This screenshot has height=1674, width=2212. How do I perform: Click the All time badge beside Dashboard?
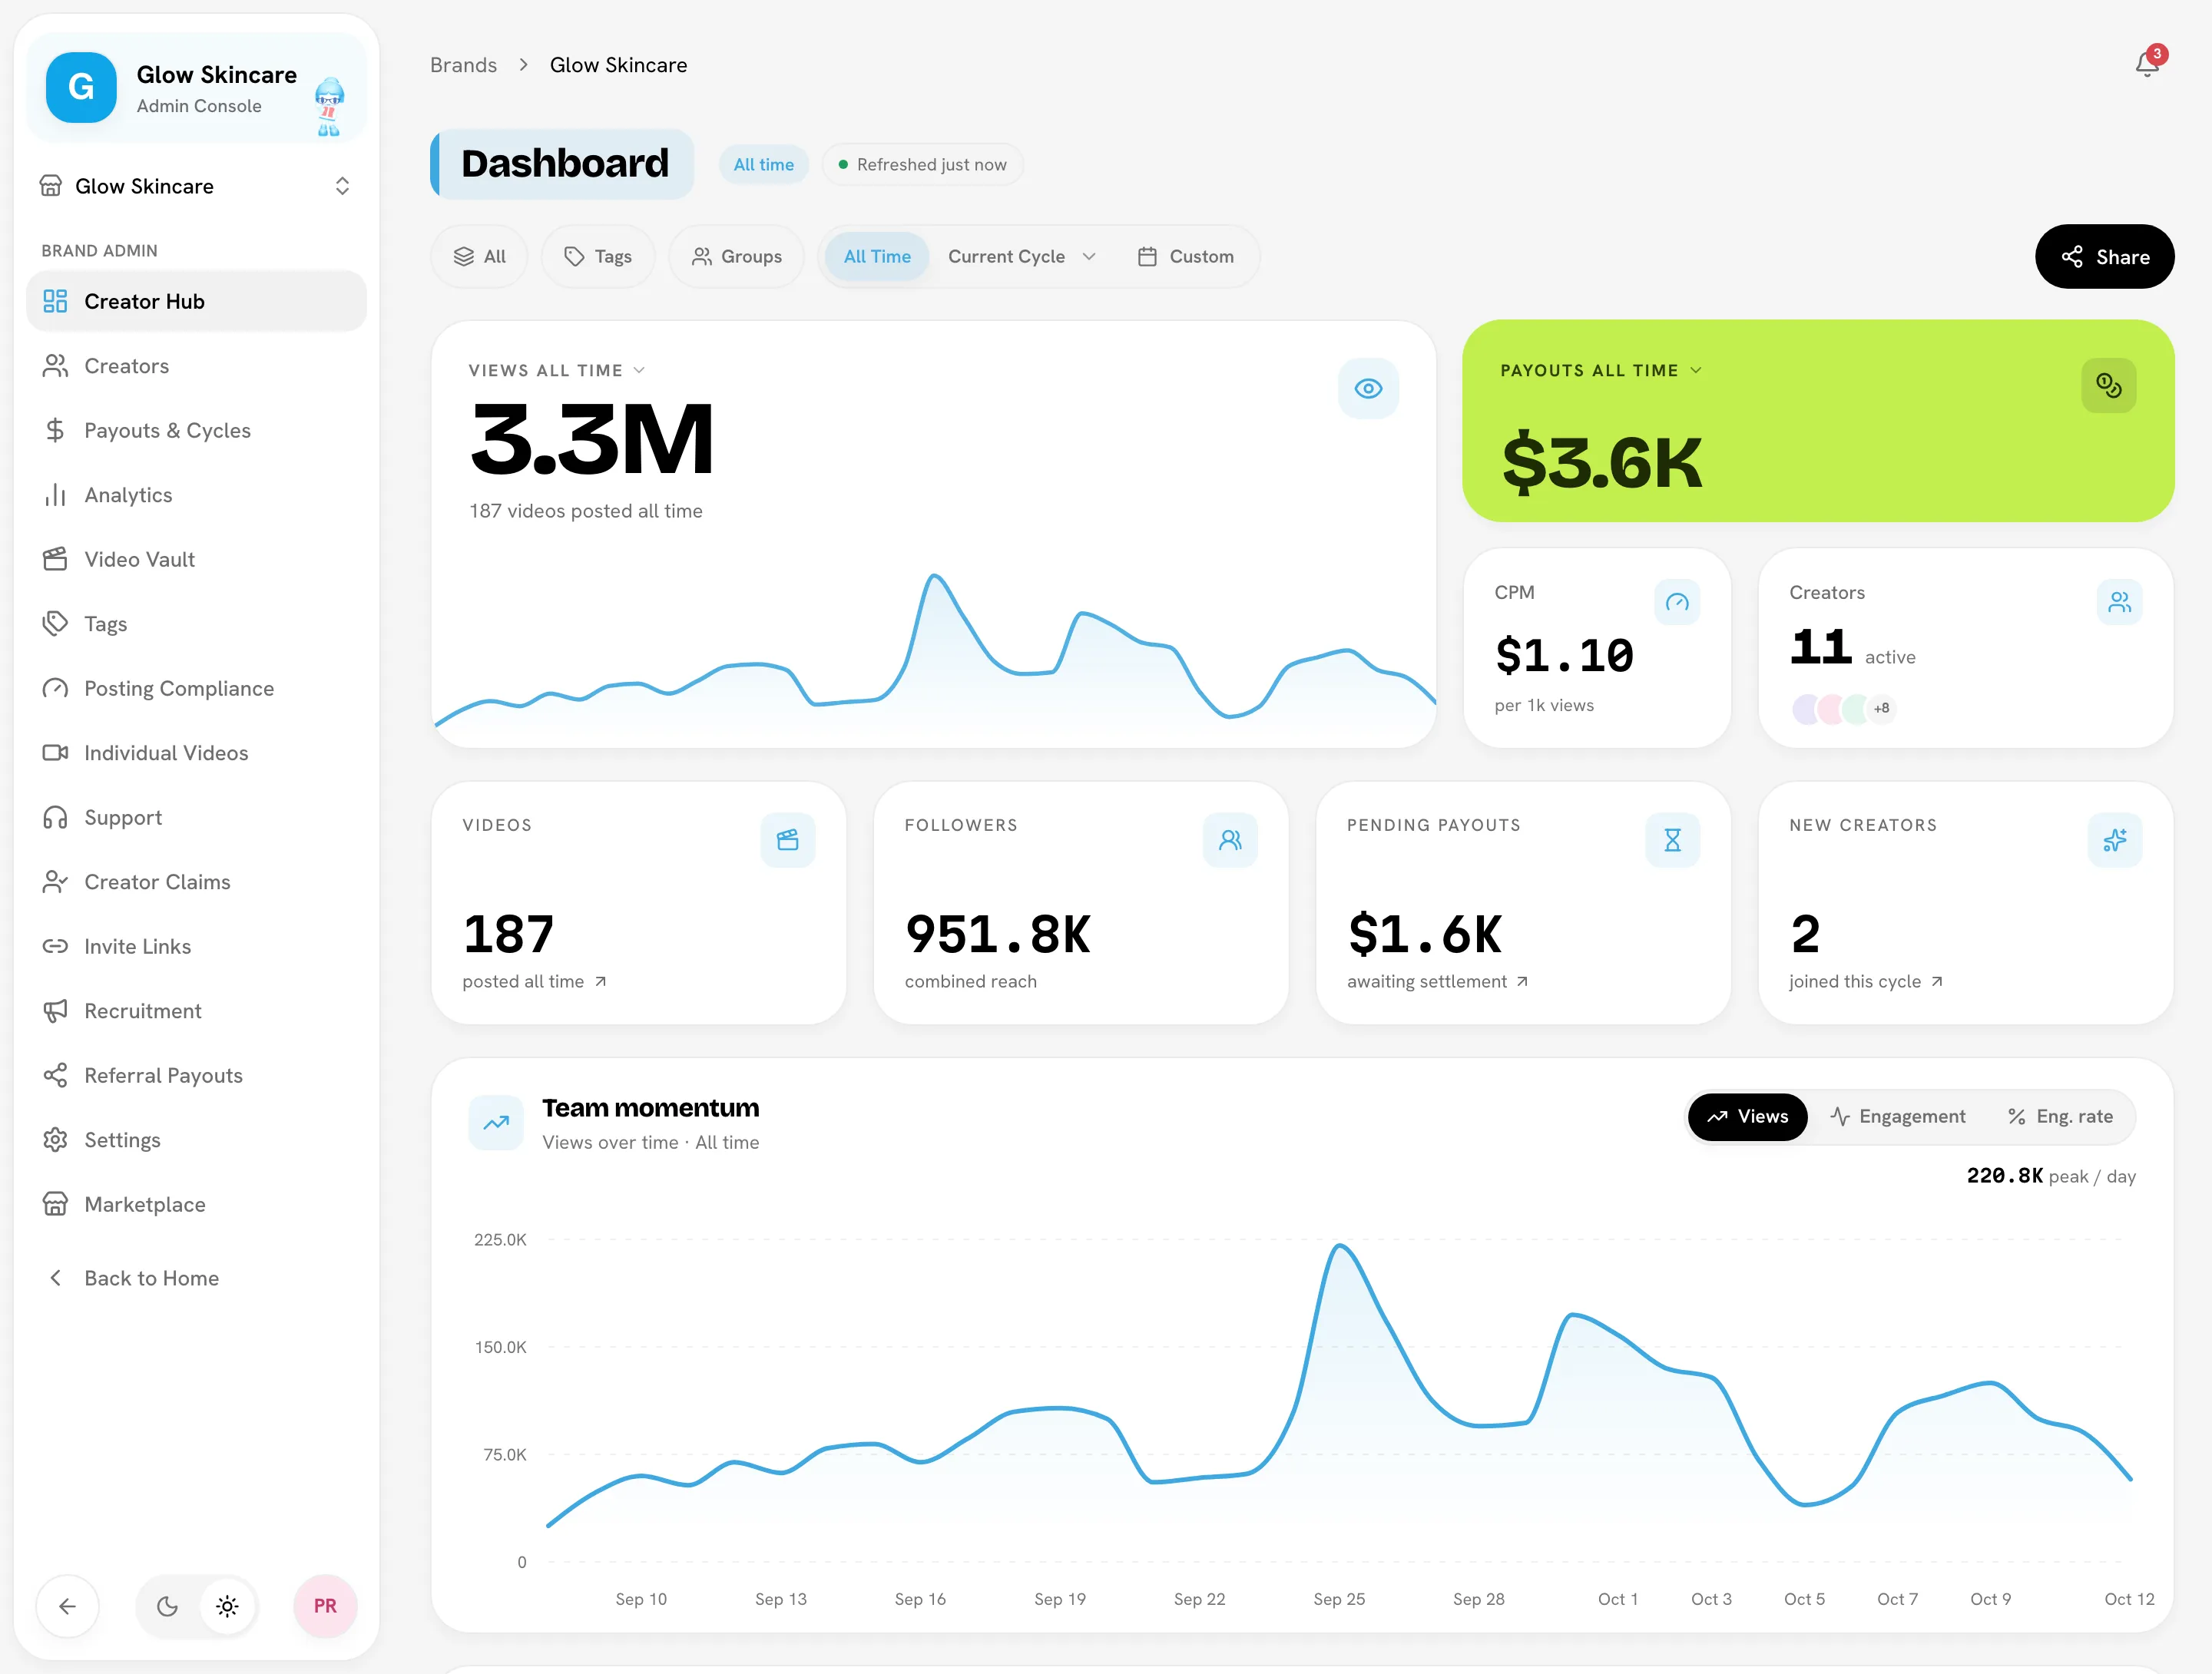[x=764, y=165]
